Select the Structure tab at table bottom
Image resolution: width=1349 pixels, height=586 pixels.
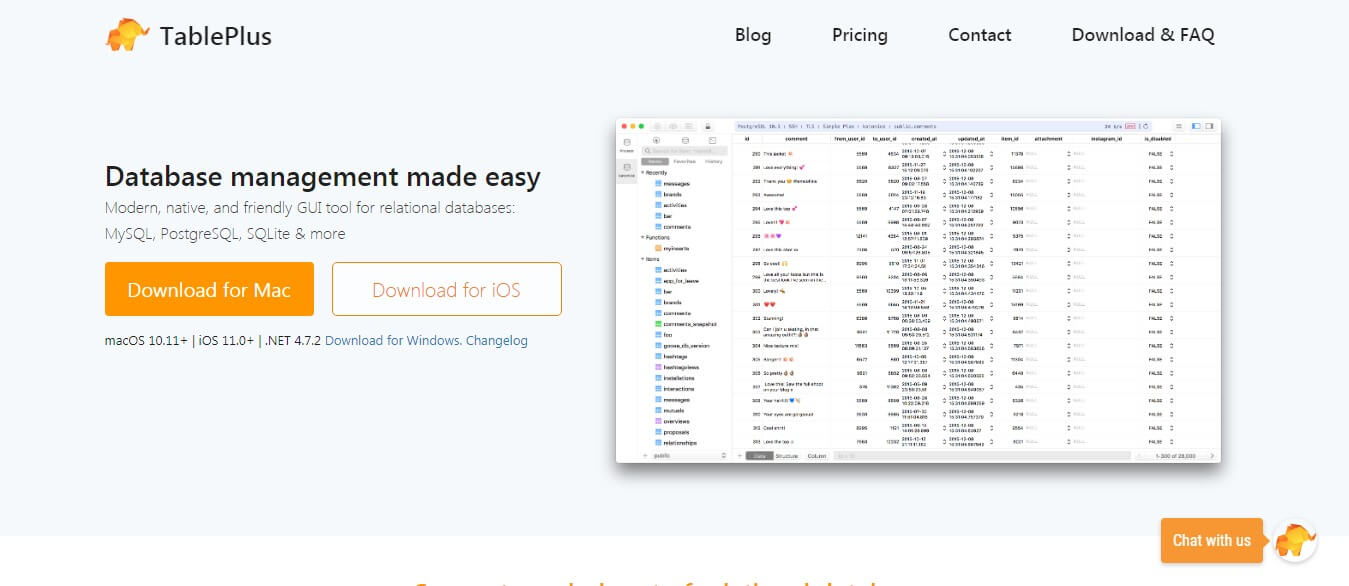tap(786, 456)
